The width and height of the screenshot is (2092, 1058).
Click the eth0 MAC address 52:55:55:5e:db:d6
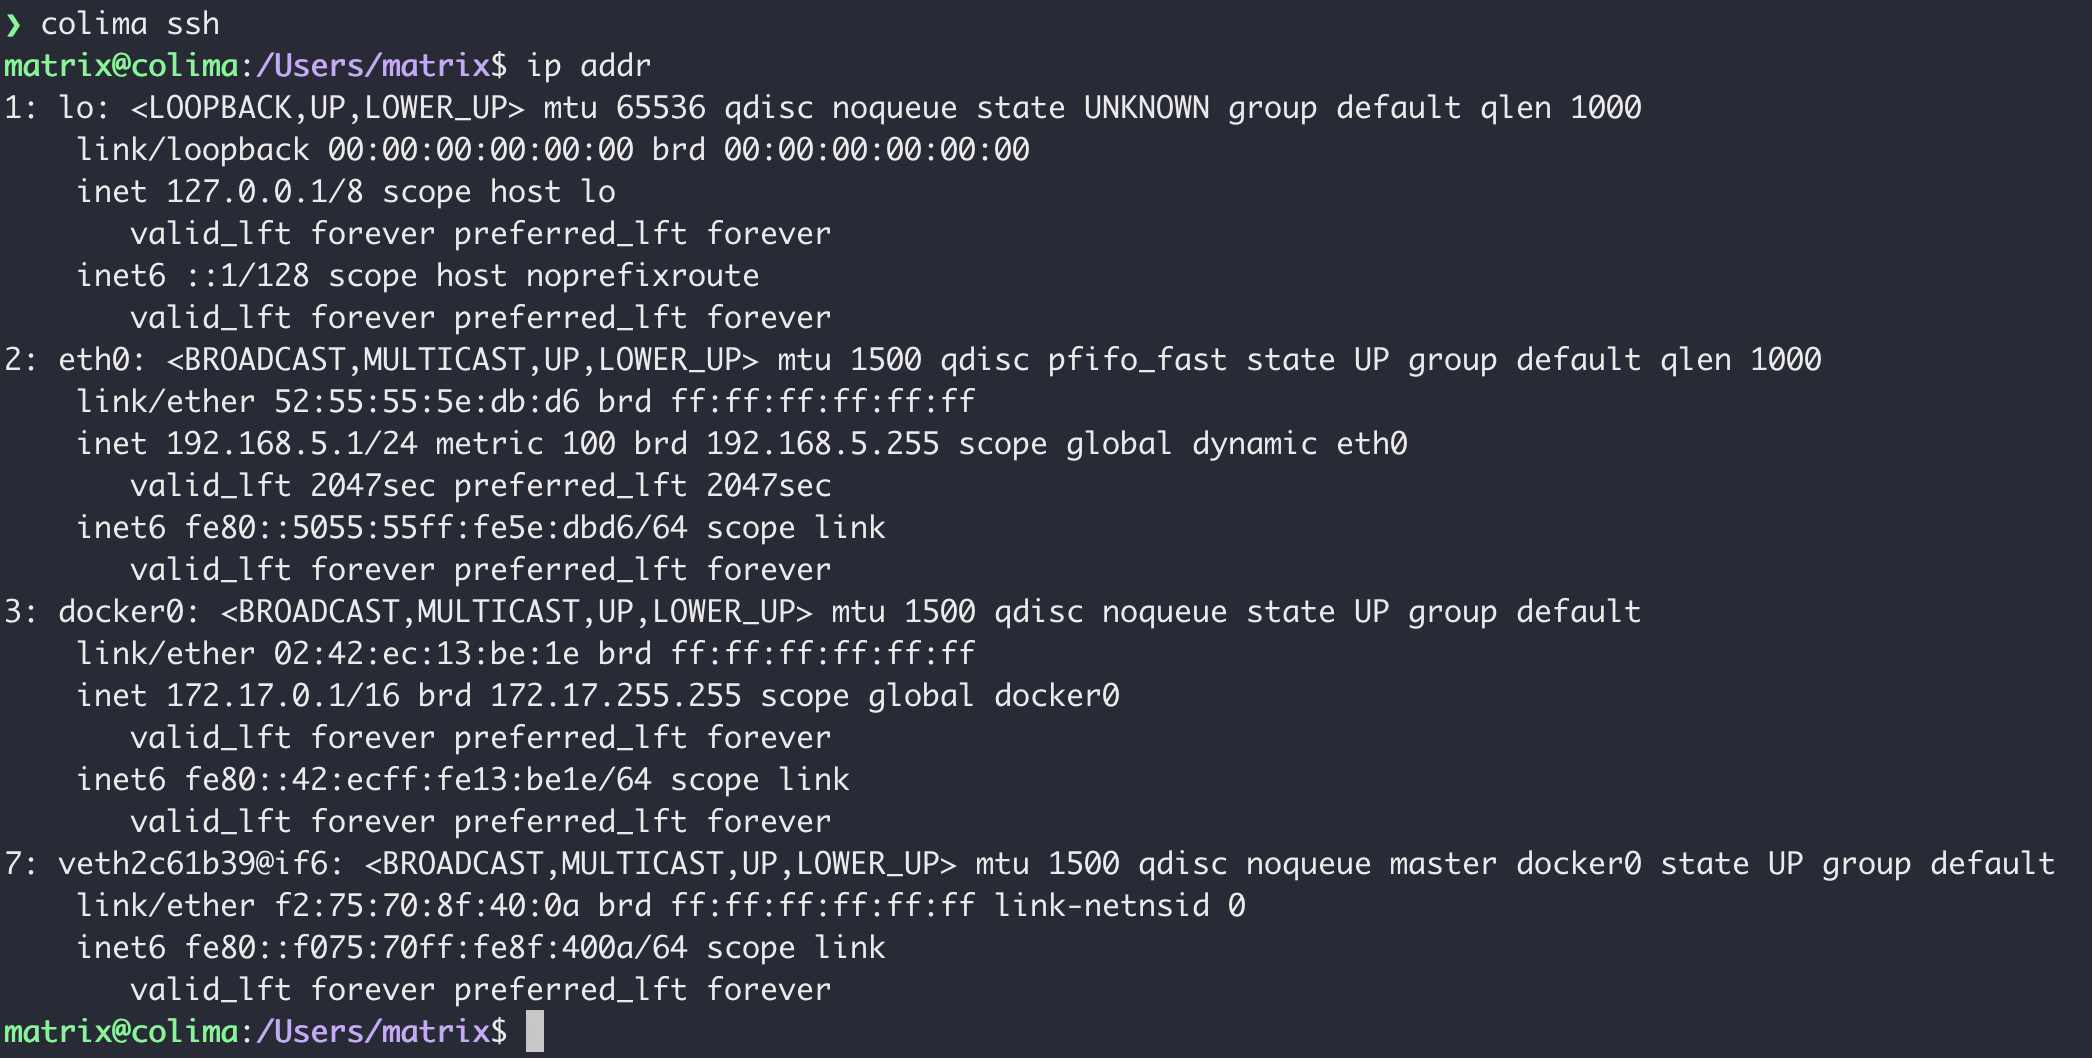pyautogui.click(x=427, y=402)
